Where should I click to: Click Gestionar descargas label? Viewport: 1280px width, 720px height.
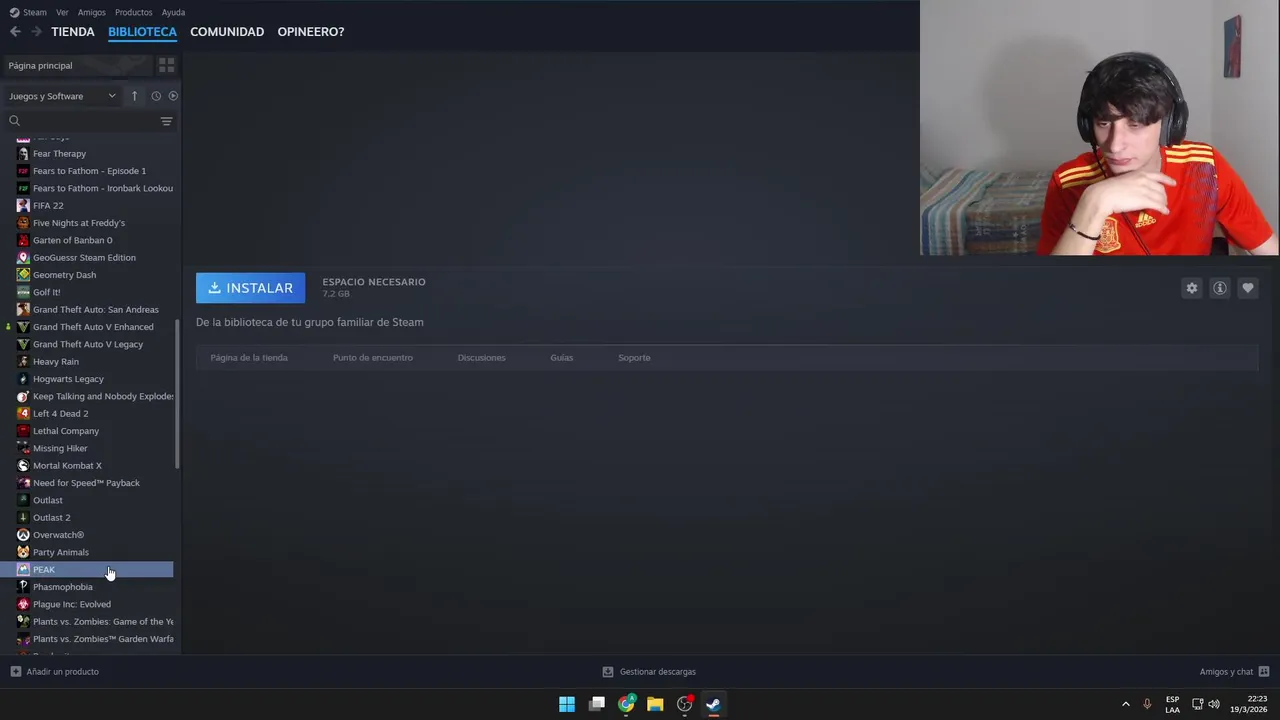point(657,672)
